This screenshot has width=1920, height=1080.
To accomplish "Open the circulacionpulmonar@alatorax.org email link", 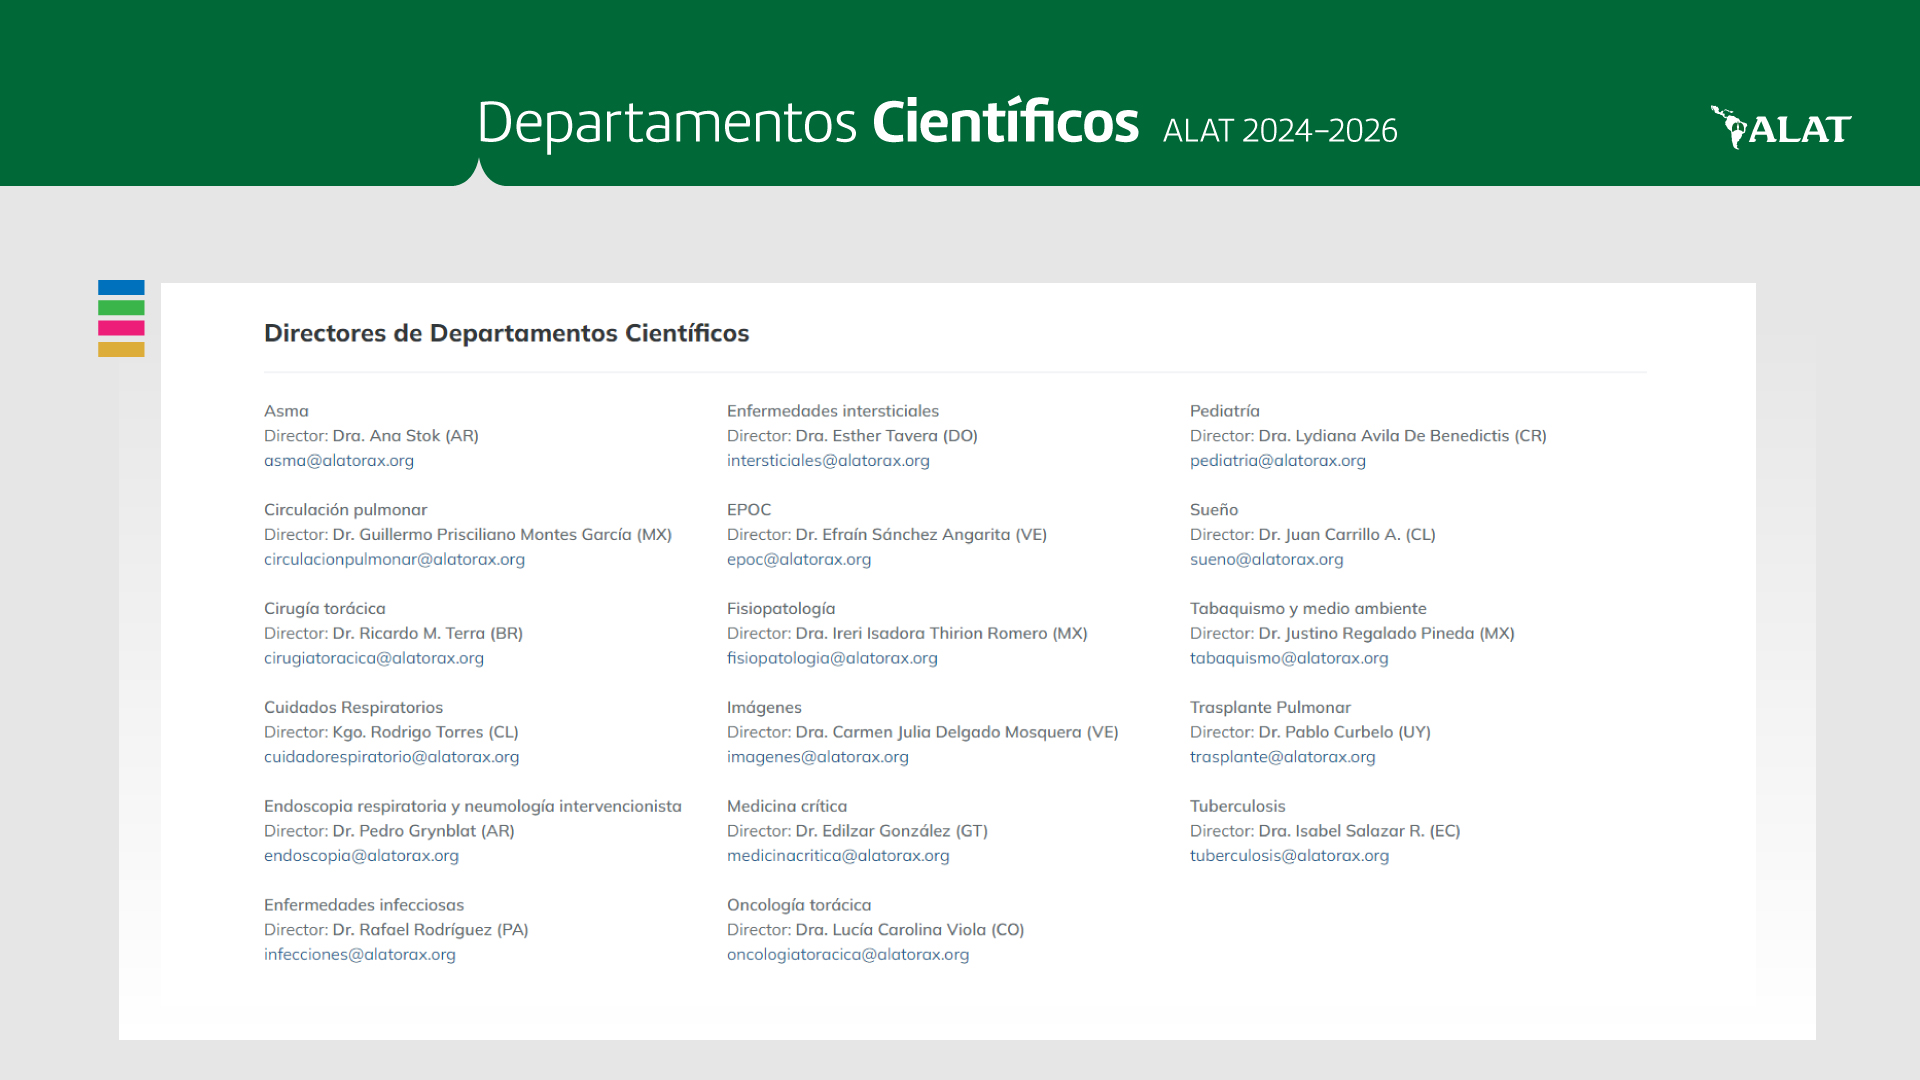I will (x=394, y=560).
